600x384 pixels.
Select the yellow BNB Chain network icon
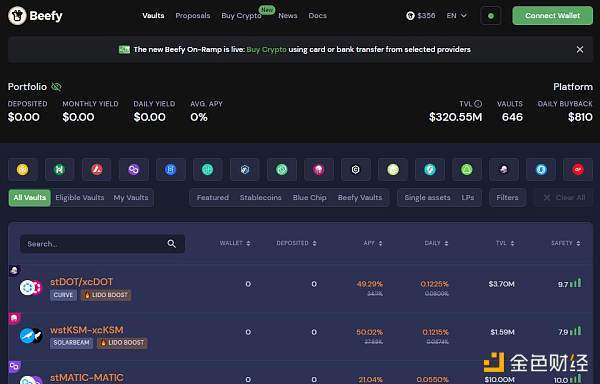tap(23, 169)
